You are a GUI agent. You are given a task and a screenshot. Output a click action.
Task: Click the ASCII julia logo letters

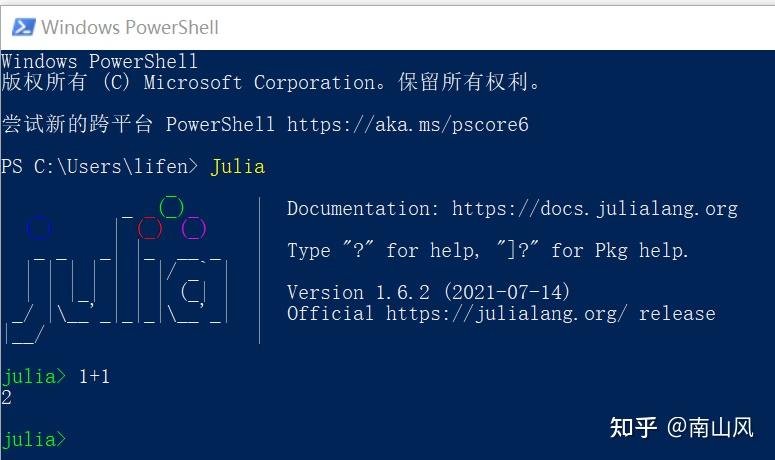[118, 291]
